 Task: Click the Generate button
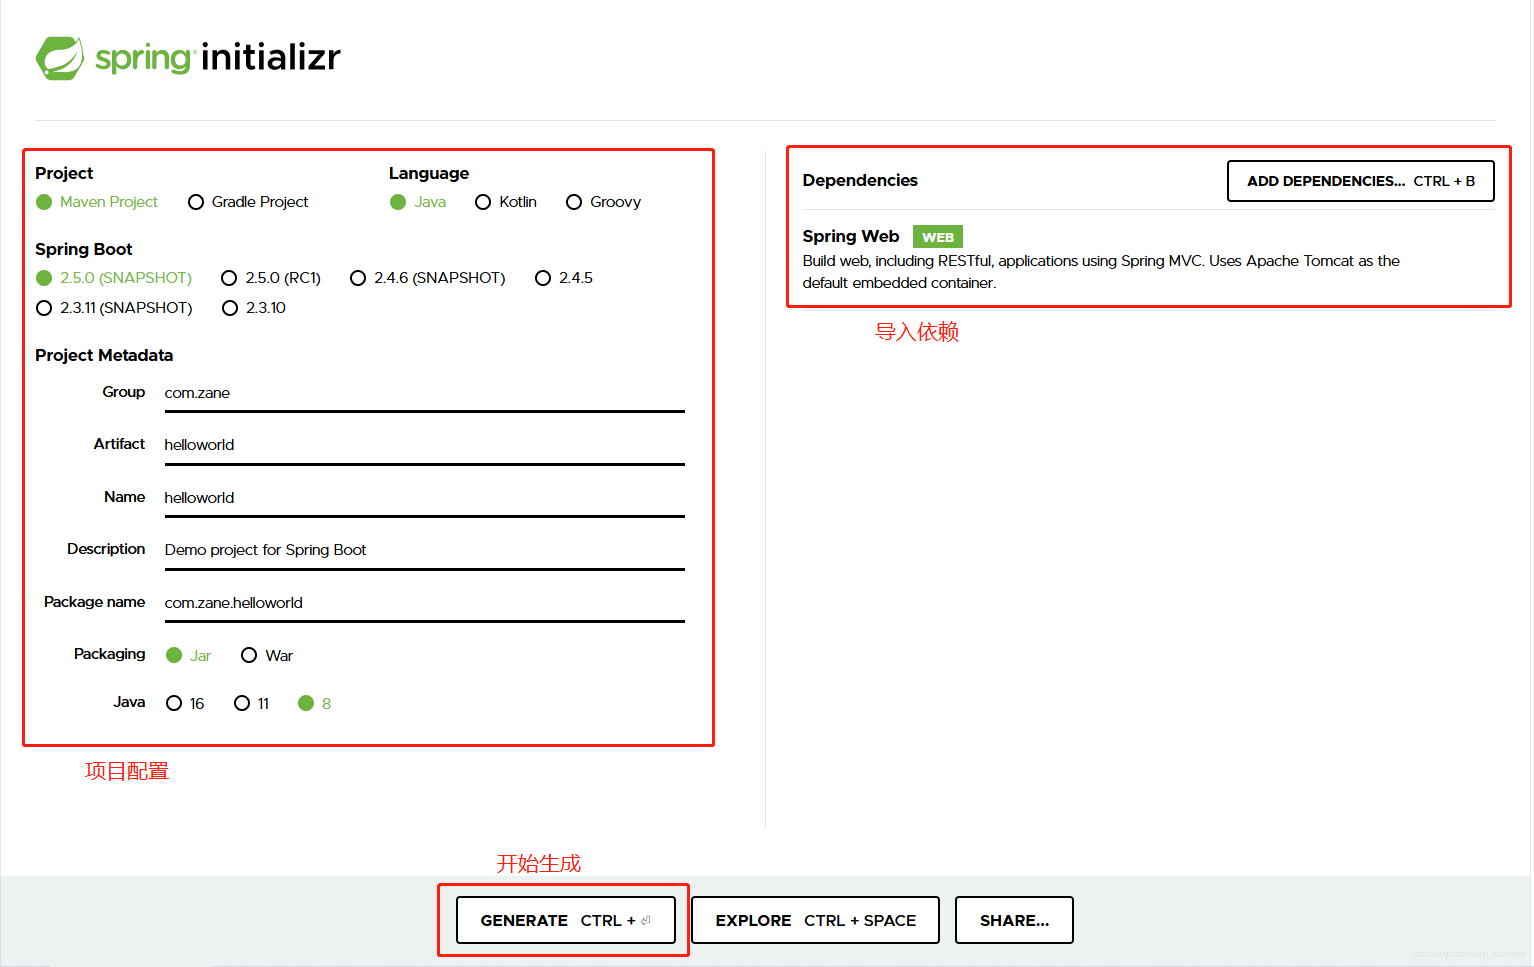(x=566, y=920)
